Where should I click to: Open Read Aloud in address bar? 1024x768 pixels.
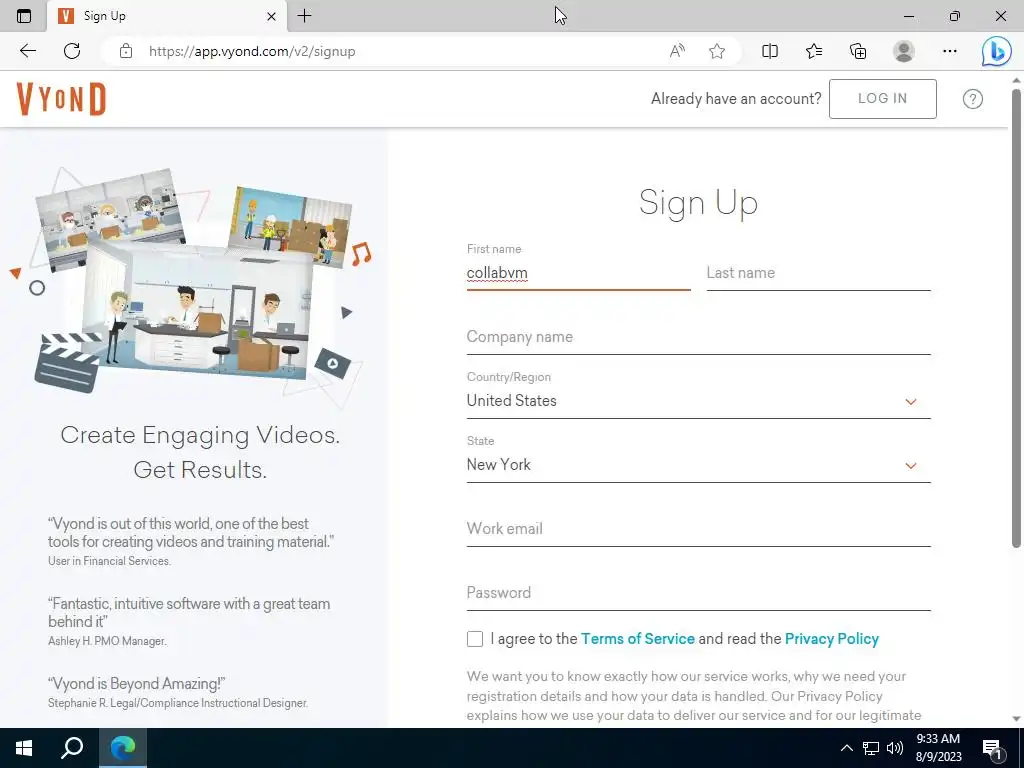pyautogui.click(x=677, y=51)
